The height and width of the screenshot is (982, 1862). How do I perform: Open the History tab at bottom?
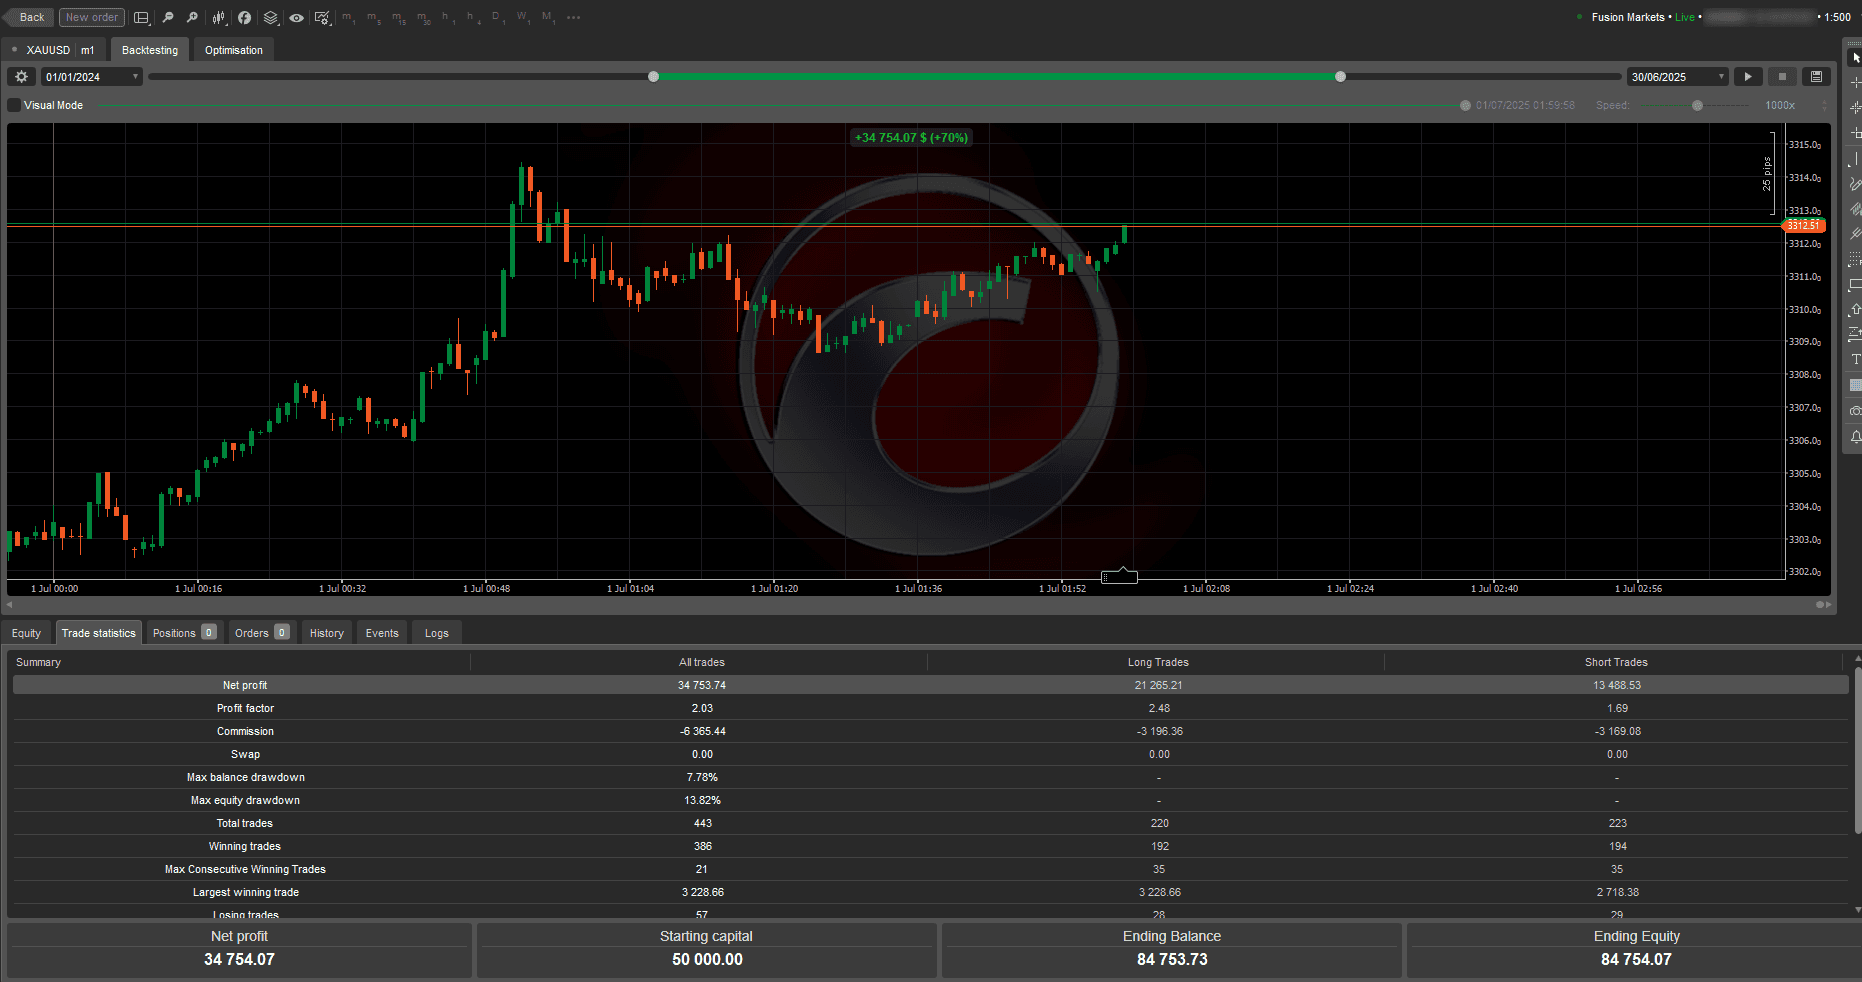coord(326,632)
